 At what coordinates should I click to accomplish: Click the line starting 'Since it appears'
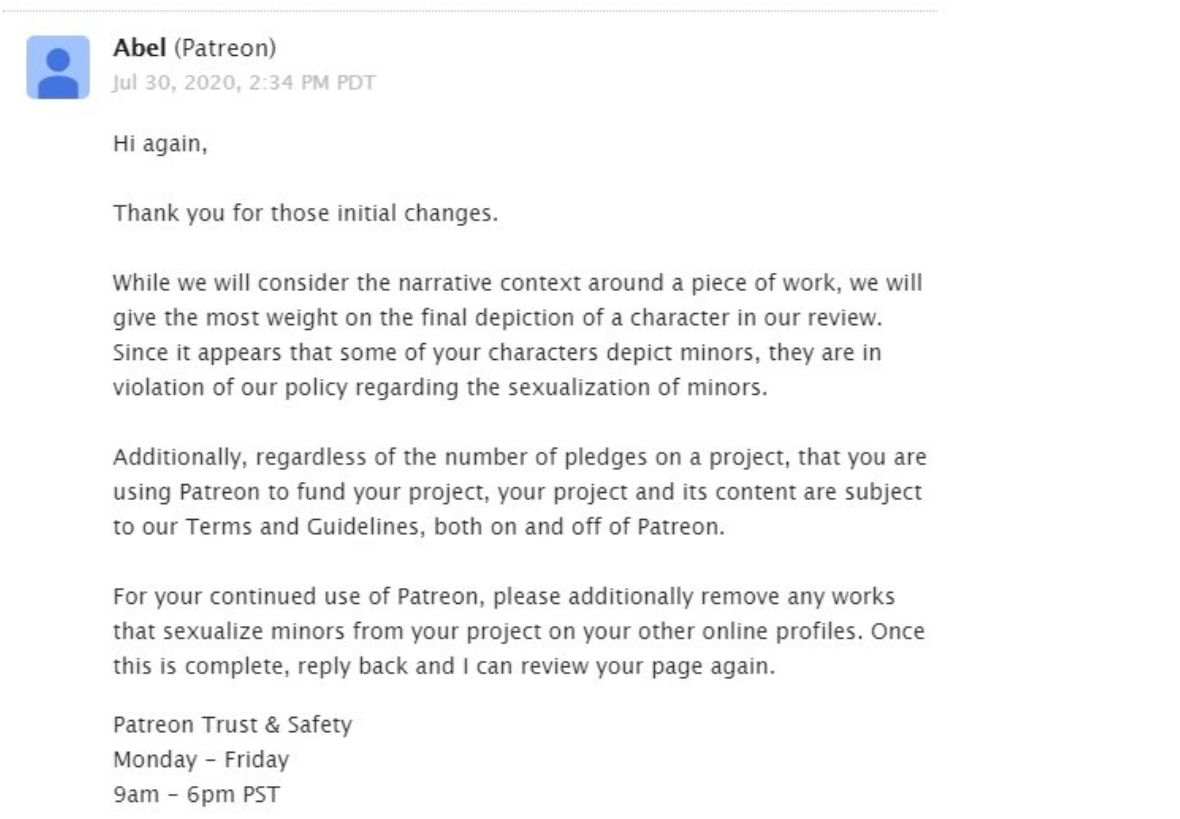(497, 352)
